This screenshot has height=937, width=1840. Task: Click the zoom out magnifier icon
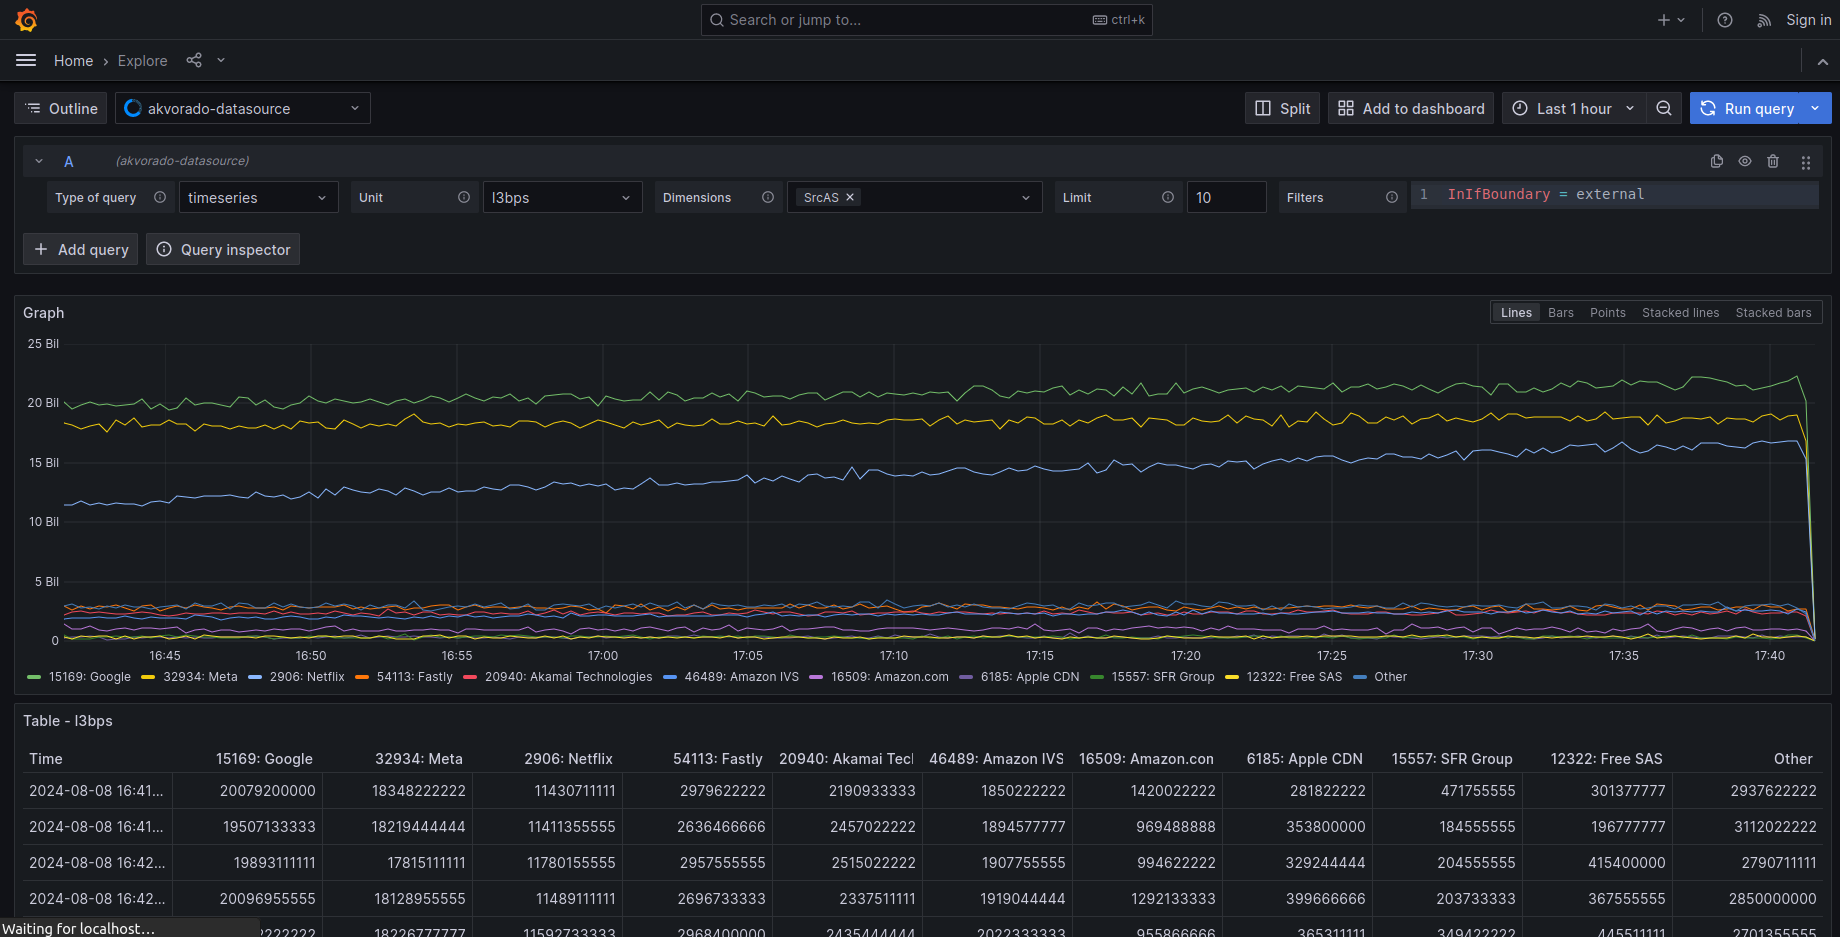1663,108
